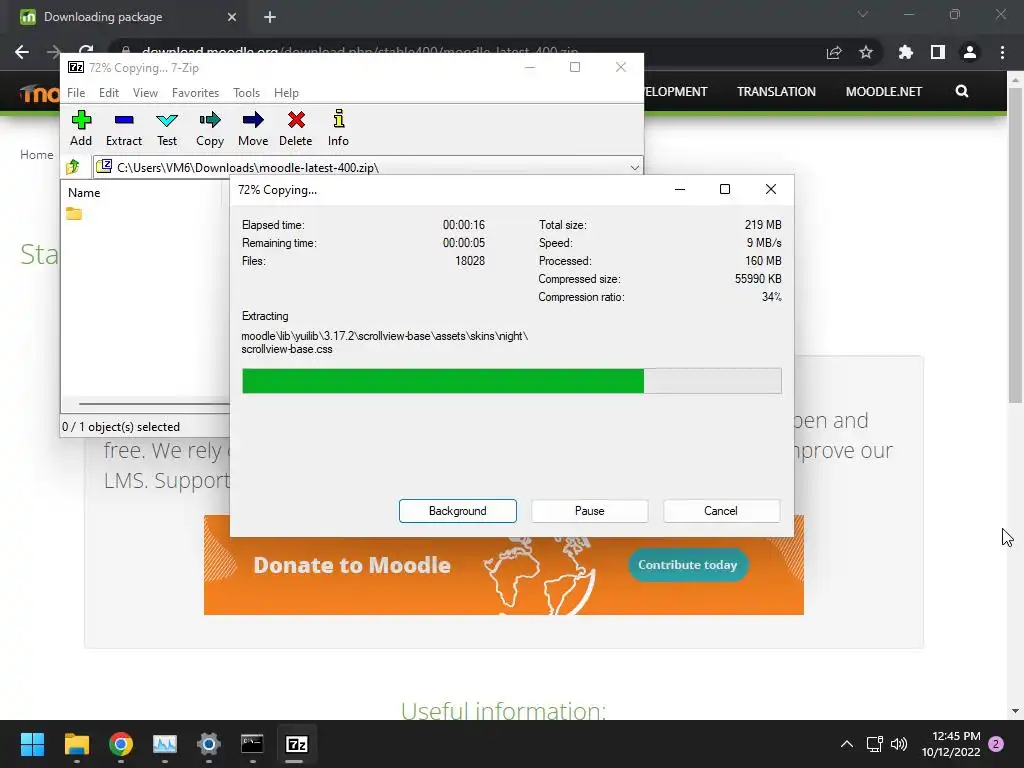This screenshot has height=768, width=1024.
Task: Open the resource monitor taskbar icon
Action: click(165, 744)
